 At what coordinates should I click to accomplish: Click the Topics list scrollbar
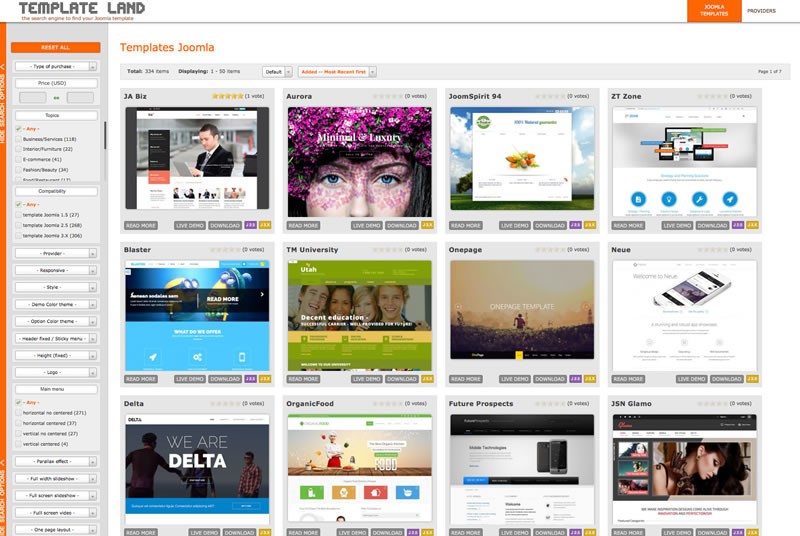(x=105, y=136)
